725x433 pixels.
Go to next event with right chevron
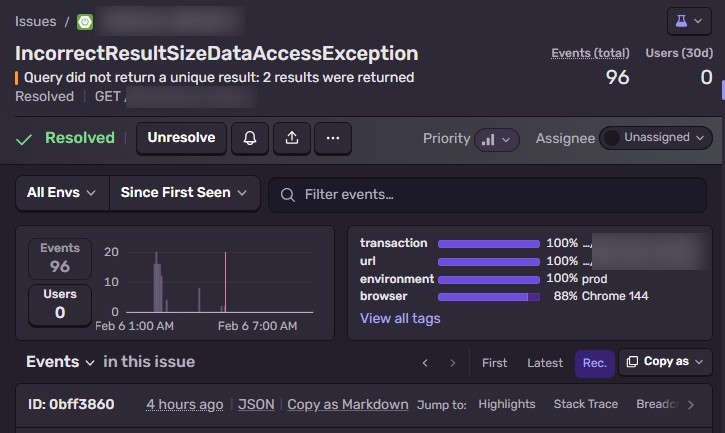(x=452, y=363)
